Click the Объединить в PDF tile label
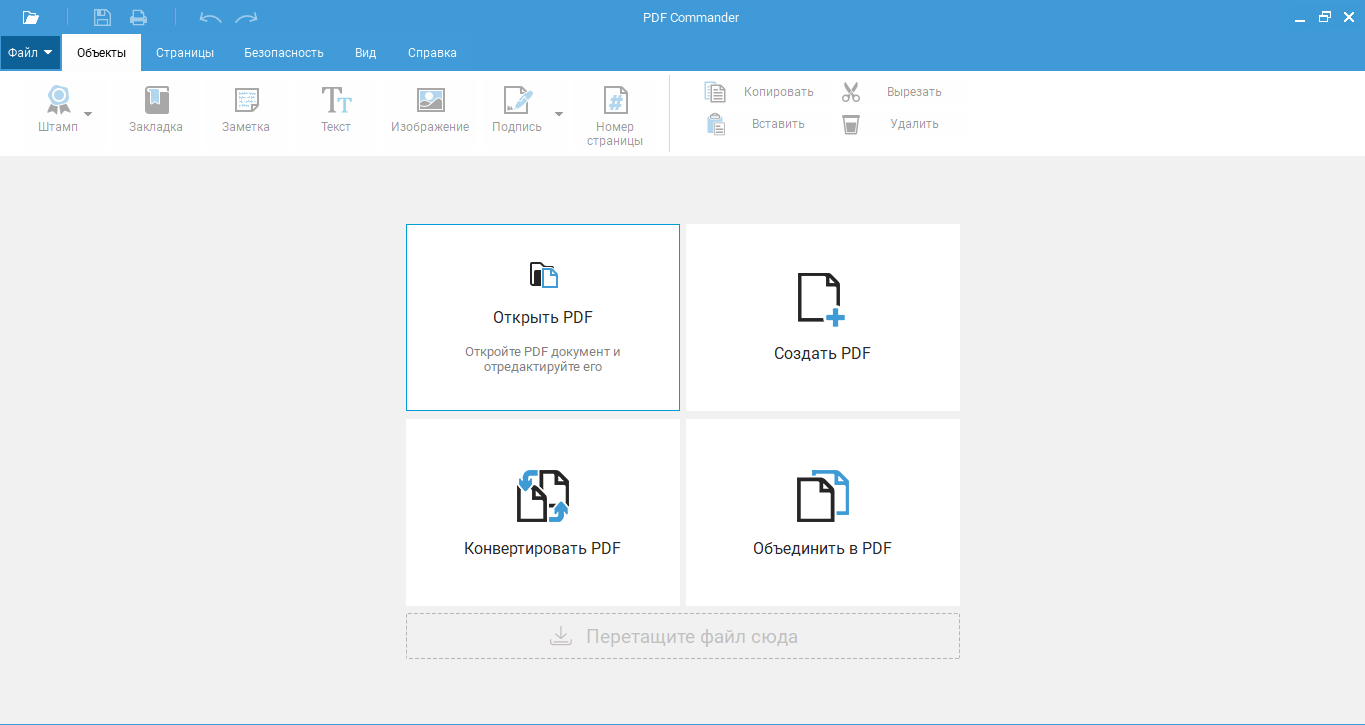The height and width of the screenshot is (725, 1365). coord(822,549)
